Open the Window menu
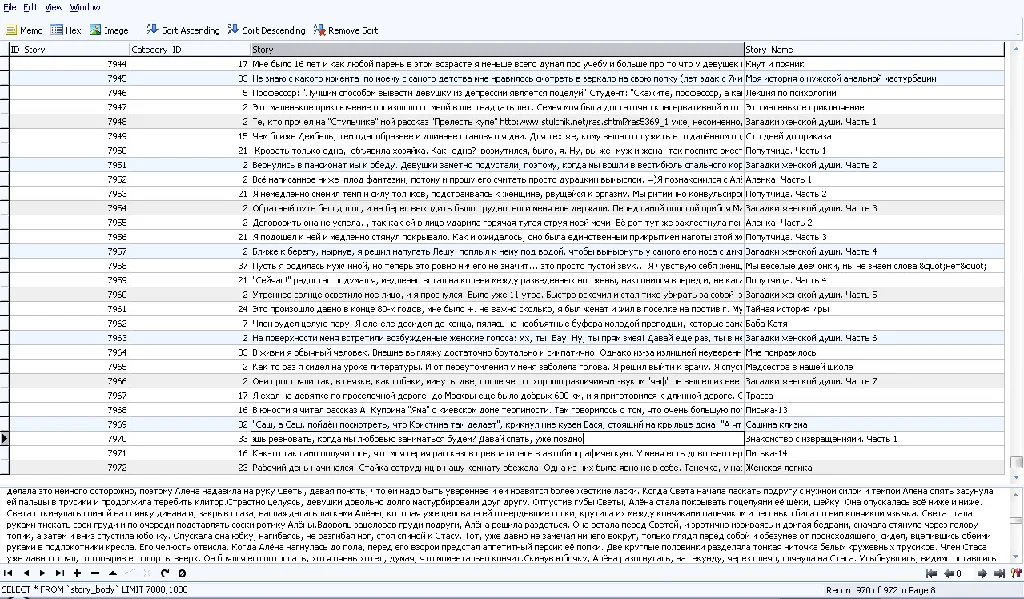Screen dimensions: 1024x599 pyautogui.click(x=84, y=7)
